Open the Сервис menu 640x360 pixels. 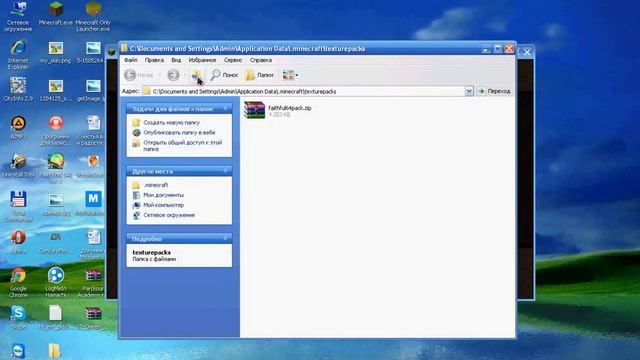pyautogui.click(x=233, y=60)
